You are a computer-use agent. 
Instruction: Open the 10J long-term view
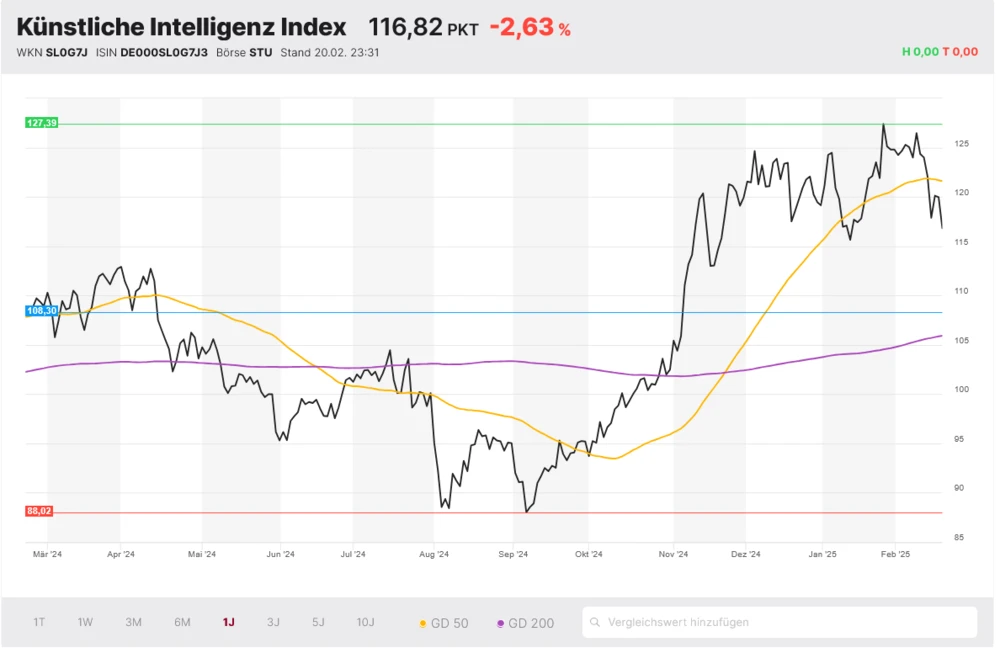click(365, 622)
